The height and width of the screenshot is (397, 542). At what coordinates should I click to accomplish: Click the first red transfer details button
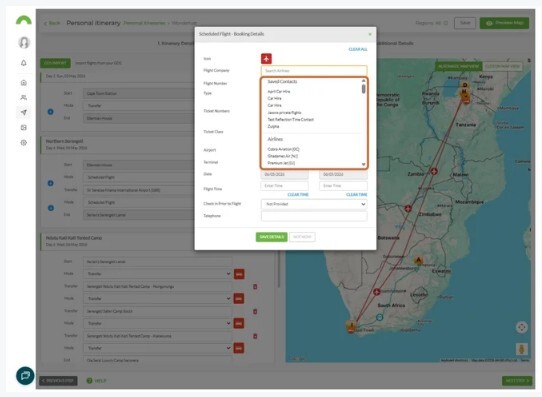239,274
